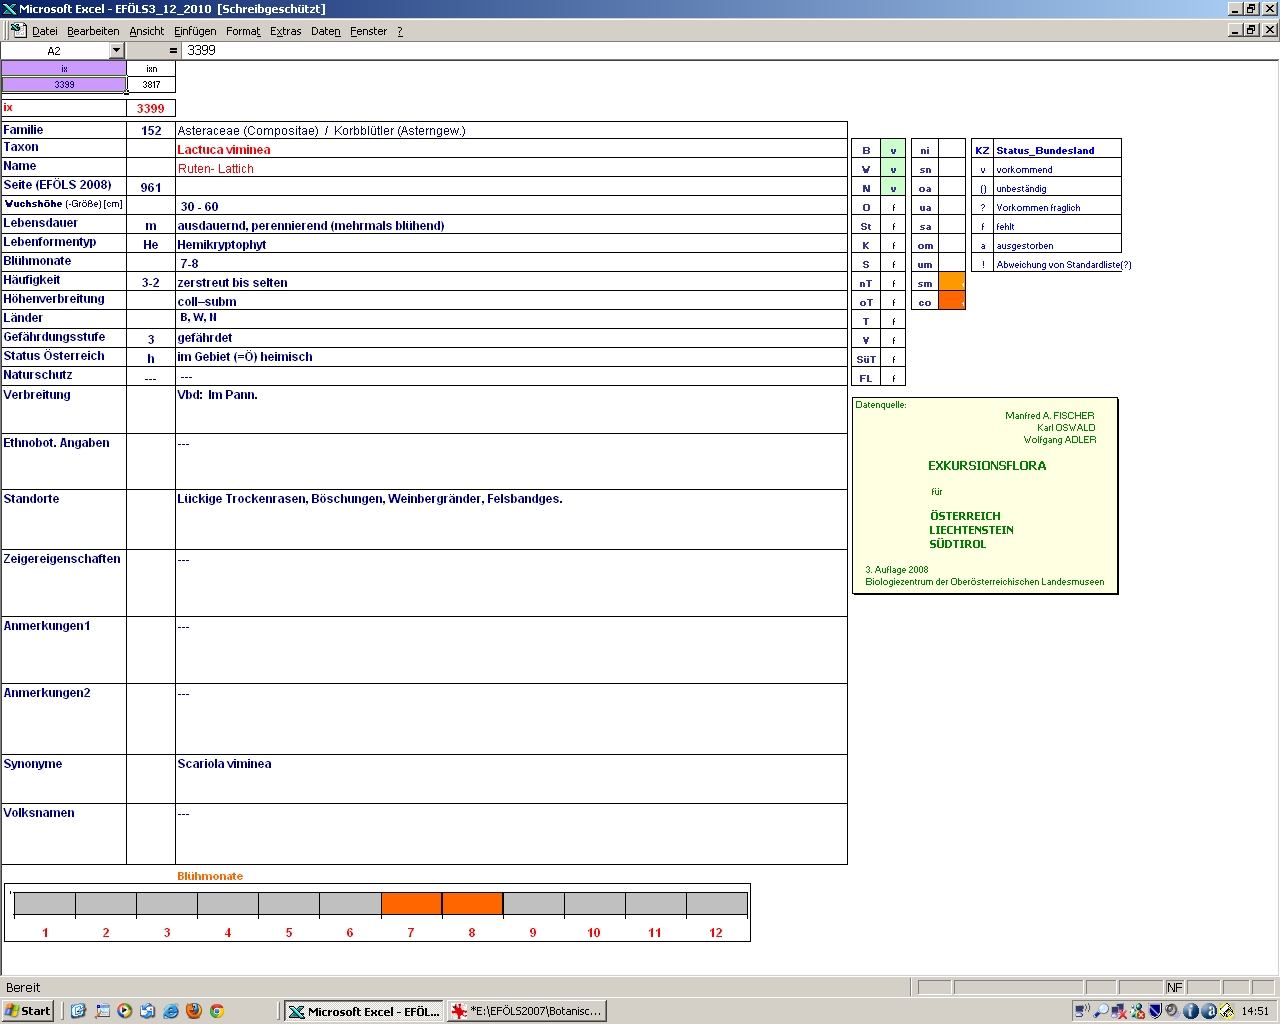The width and height of the screenshot is (1280, 1024).
Task: Click the magnifier tray icon
Action: pos(1101,1011)
